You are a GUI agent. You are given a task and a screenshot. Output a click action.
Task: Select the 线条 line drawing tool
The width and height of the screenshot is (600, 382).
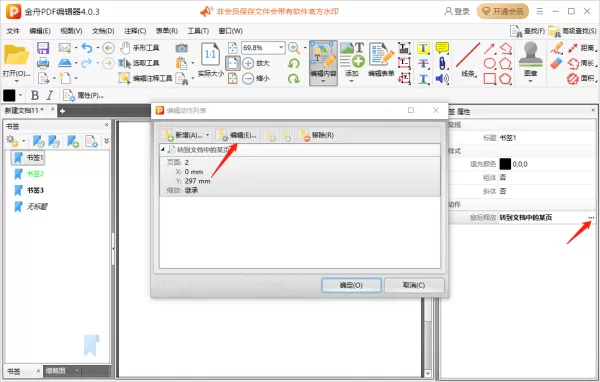coord(468,60)
